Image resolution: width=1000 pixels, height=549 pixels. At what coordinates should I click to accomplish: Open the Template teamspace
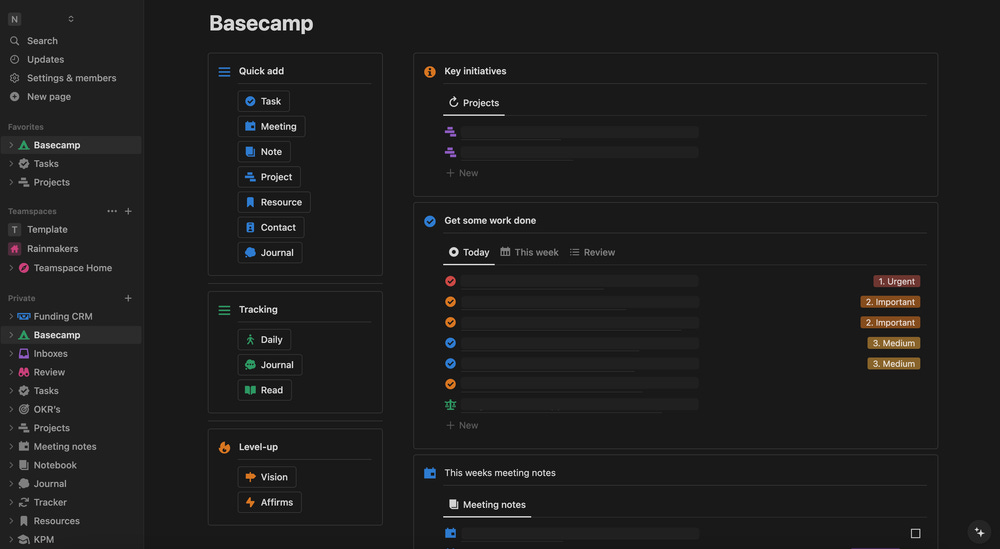coord(47,230)
